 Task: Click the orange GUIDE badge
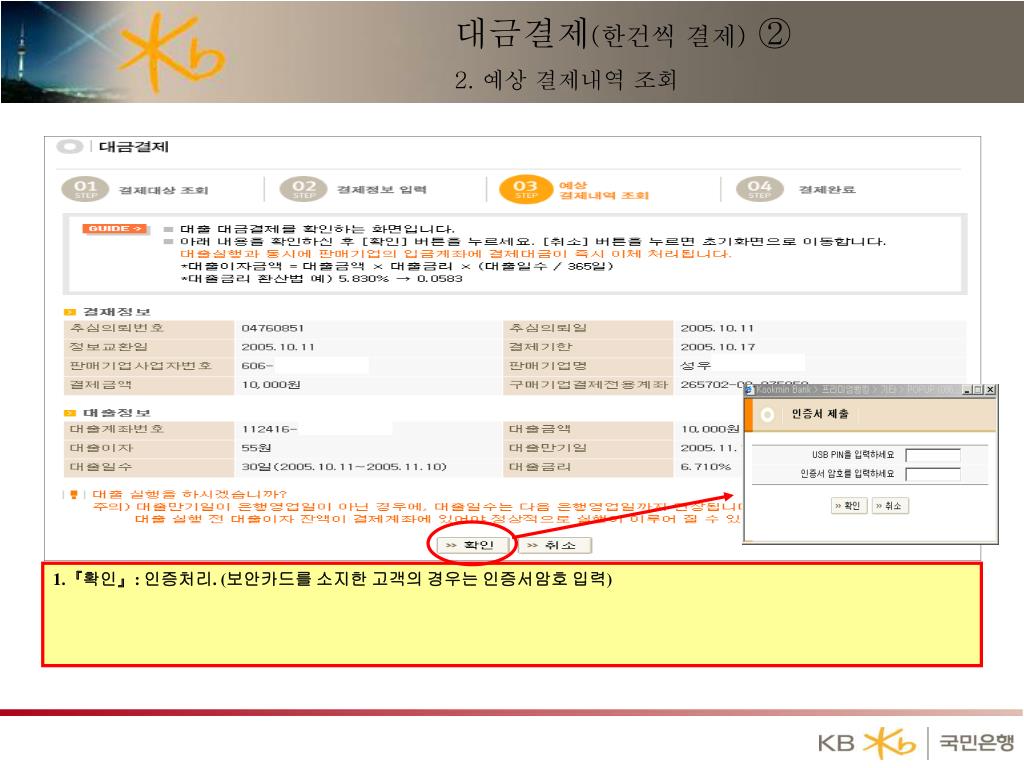point(115,229)
